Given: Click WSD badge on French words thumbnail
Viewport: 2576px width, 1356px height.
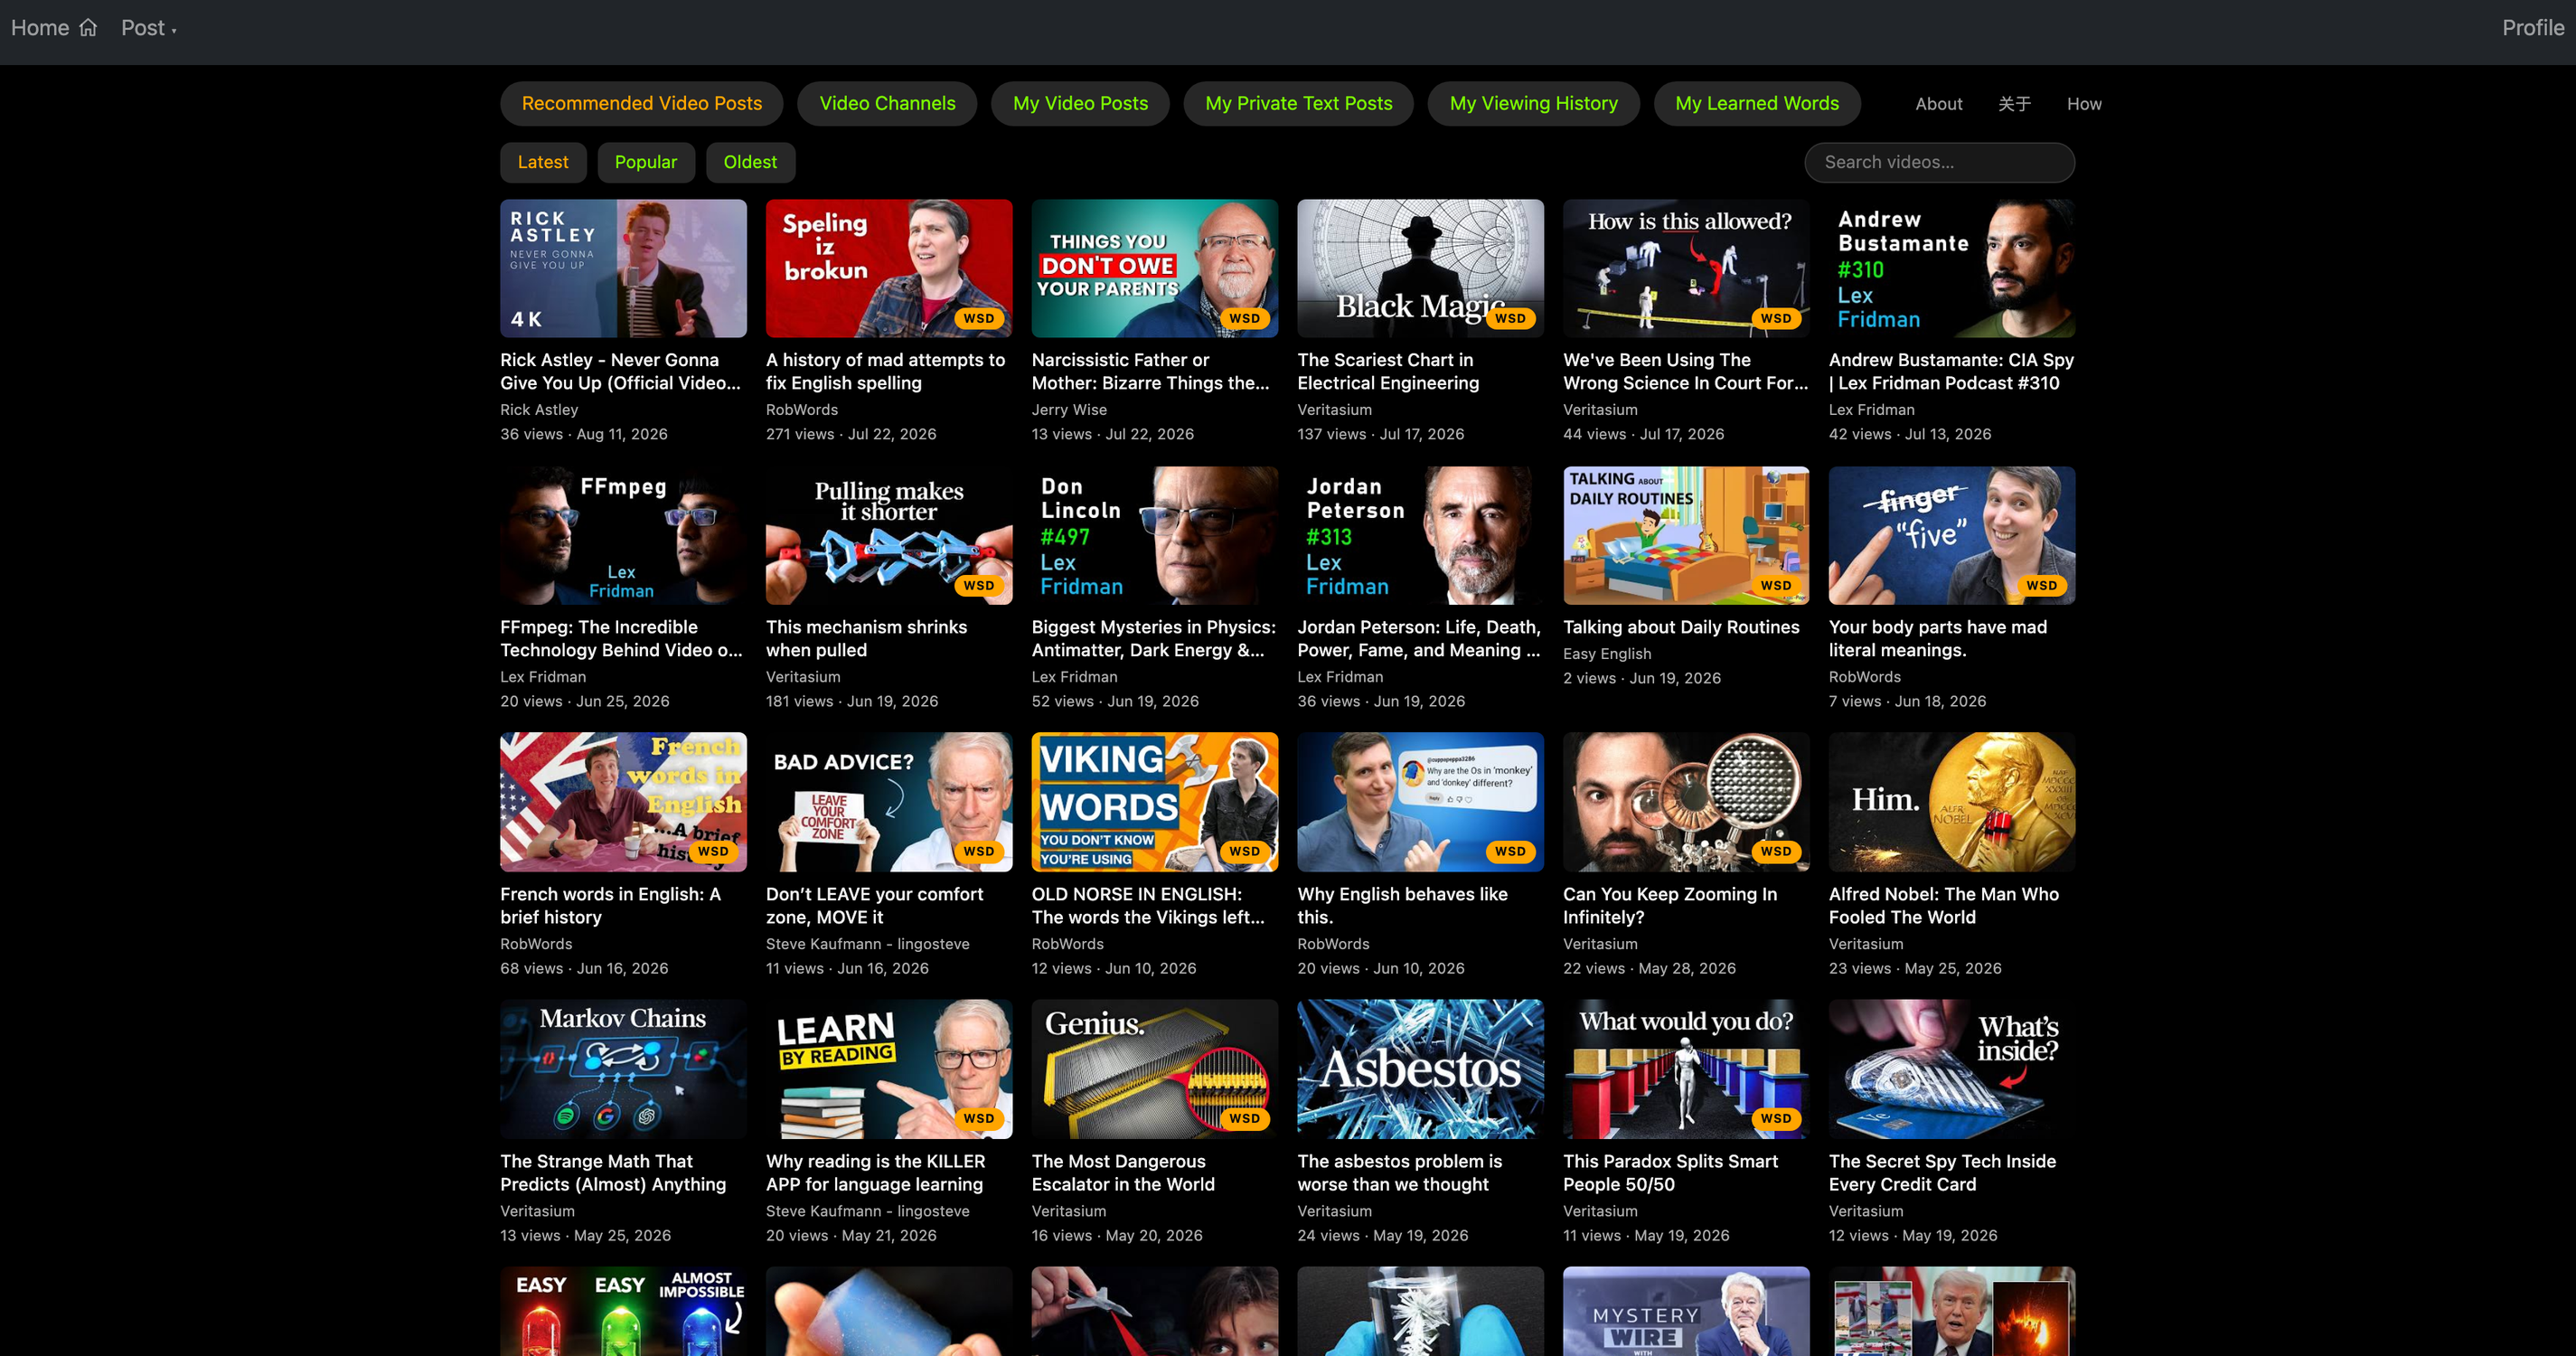Looking at the screenshot, I should click(713, 851).
